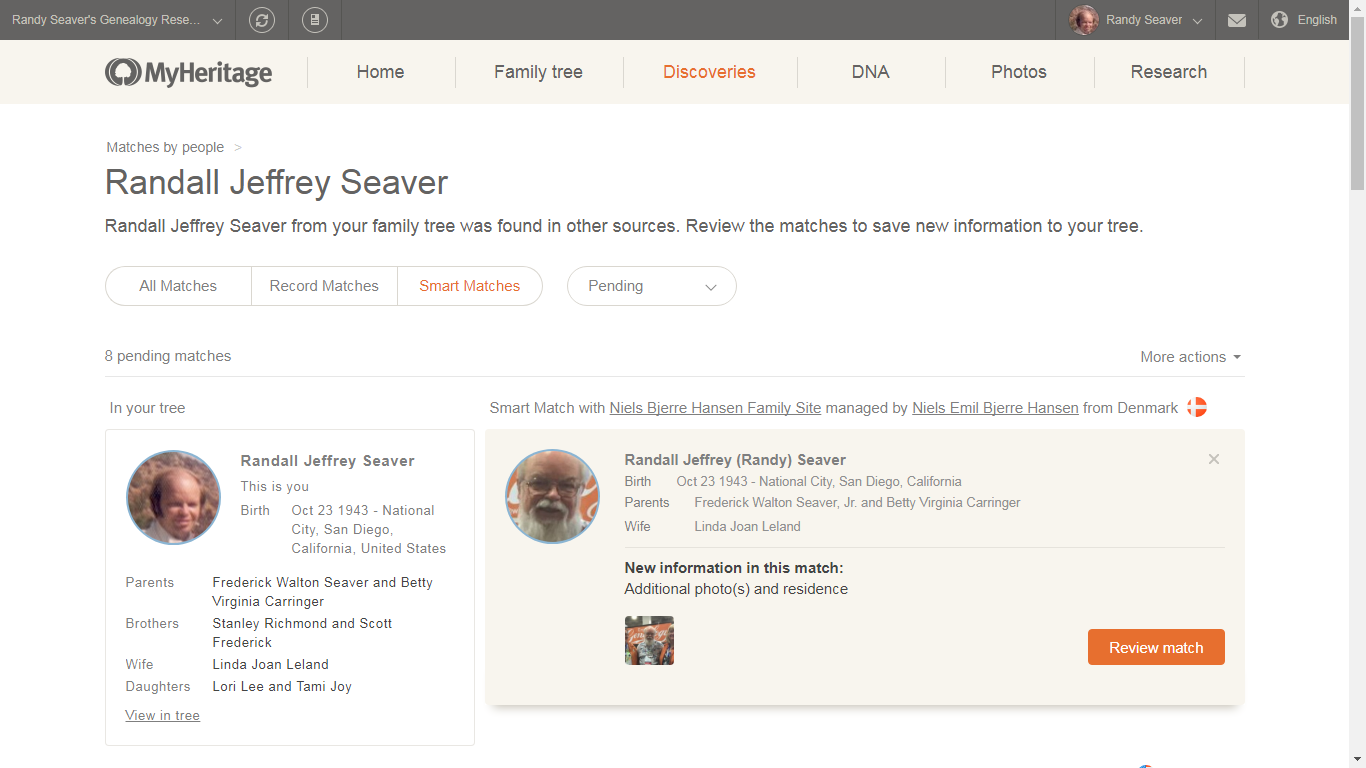The width and height of the screenshot is (1366, 768).
Task: Click the Denmark flag icon
Action: click(1196, 407)
